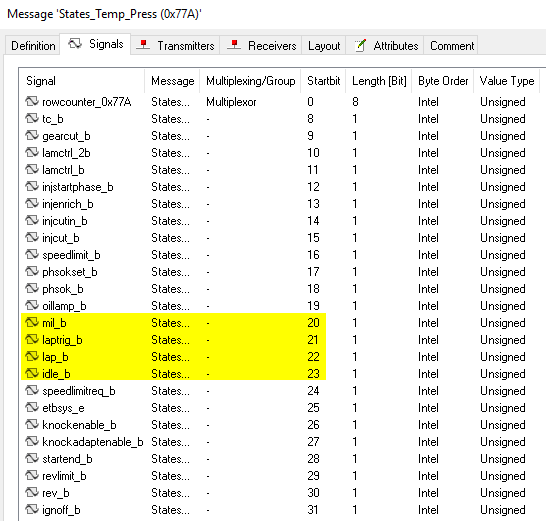
Task: Click Unsigned value type in etbsys_e row
Action: 502,408
